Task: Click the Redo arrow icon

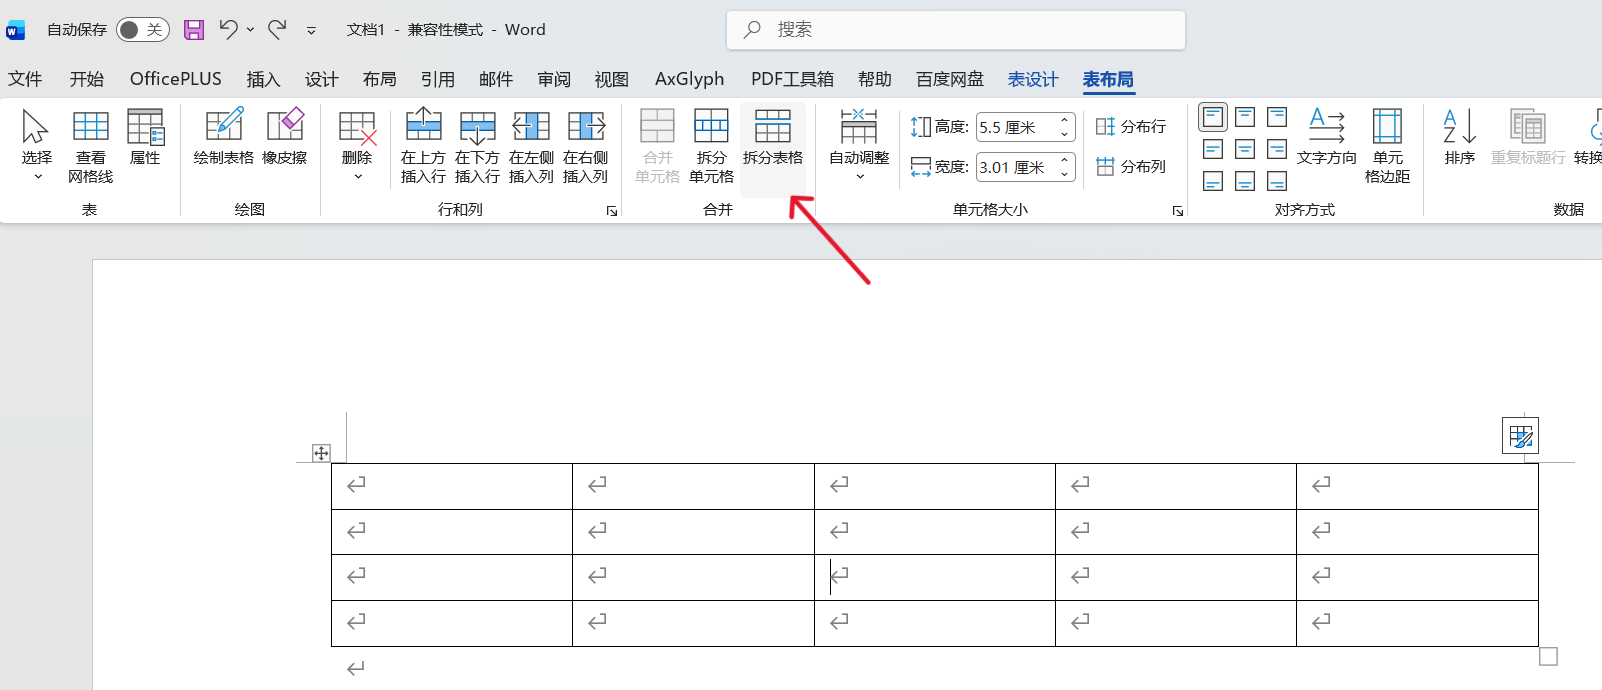Action: pyautogui.click(x=278, y=30)
